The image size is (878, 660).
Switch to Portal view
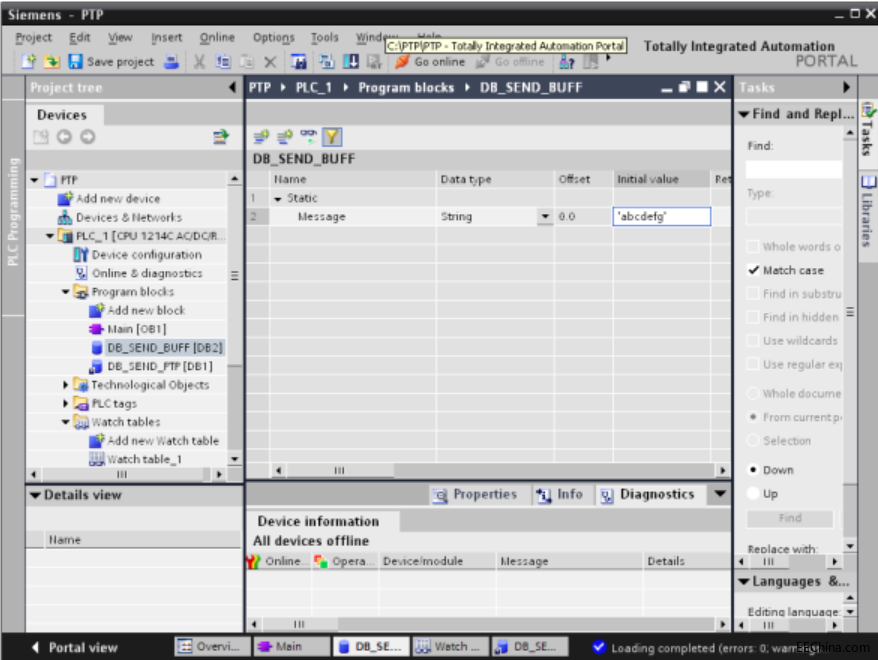[74, 648]
